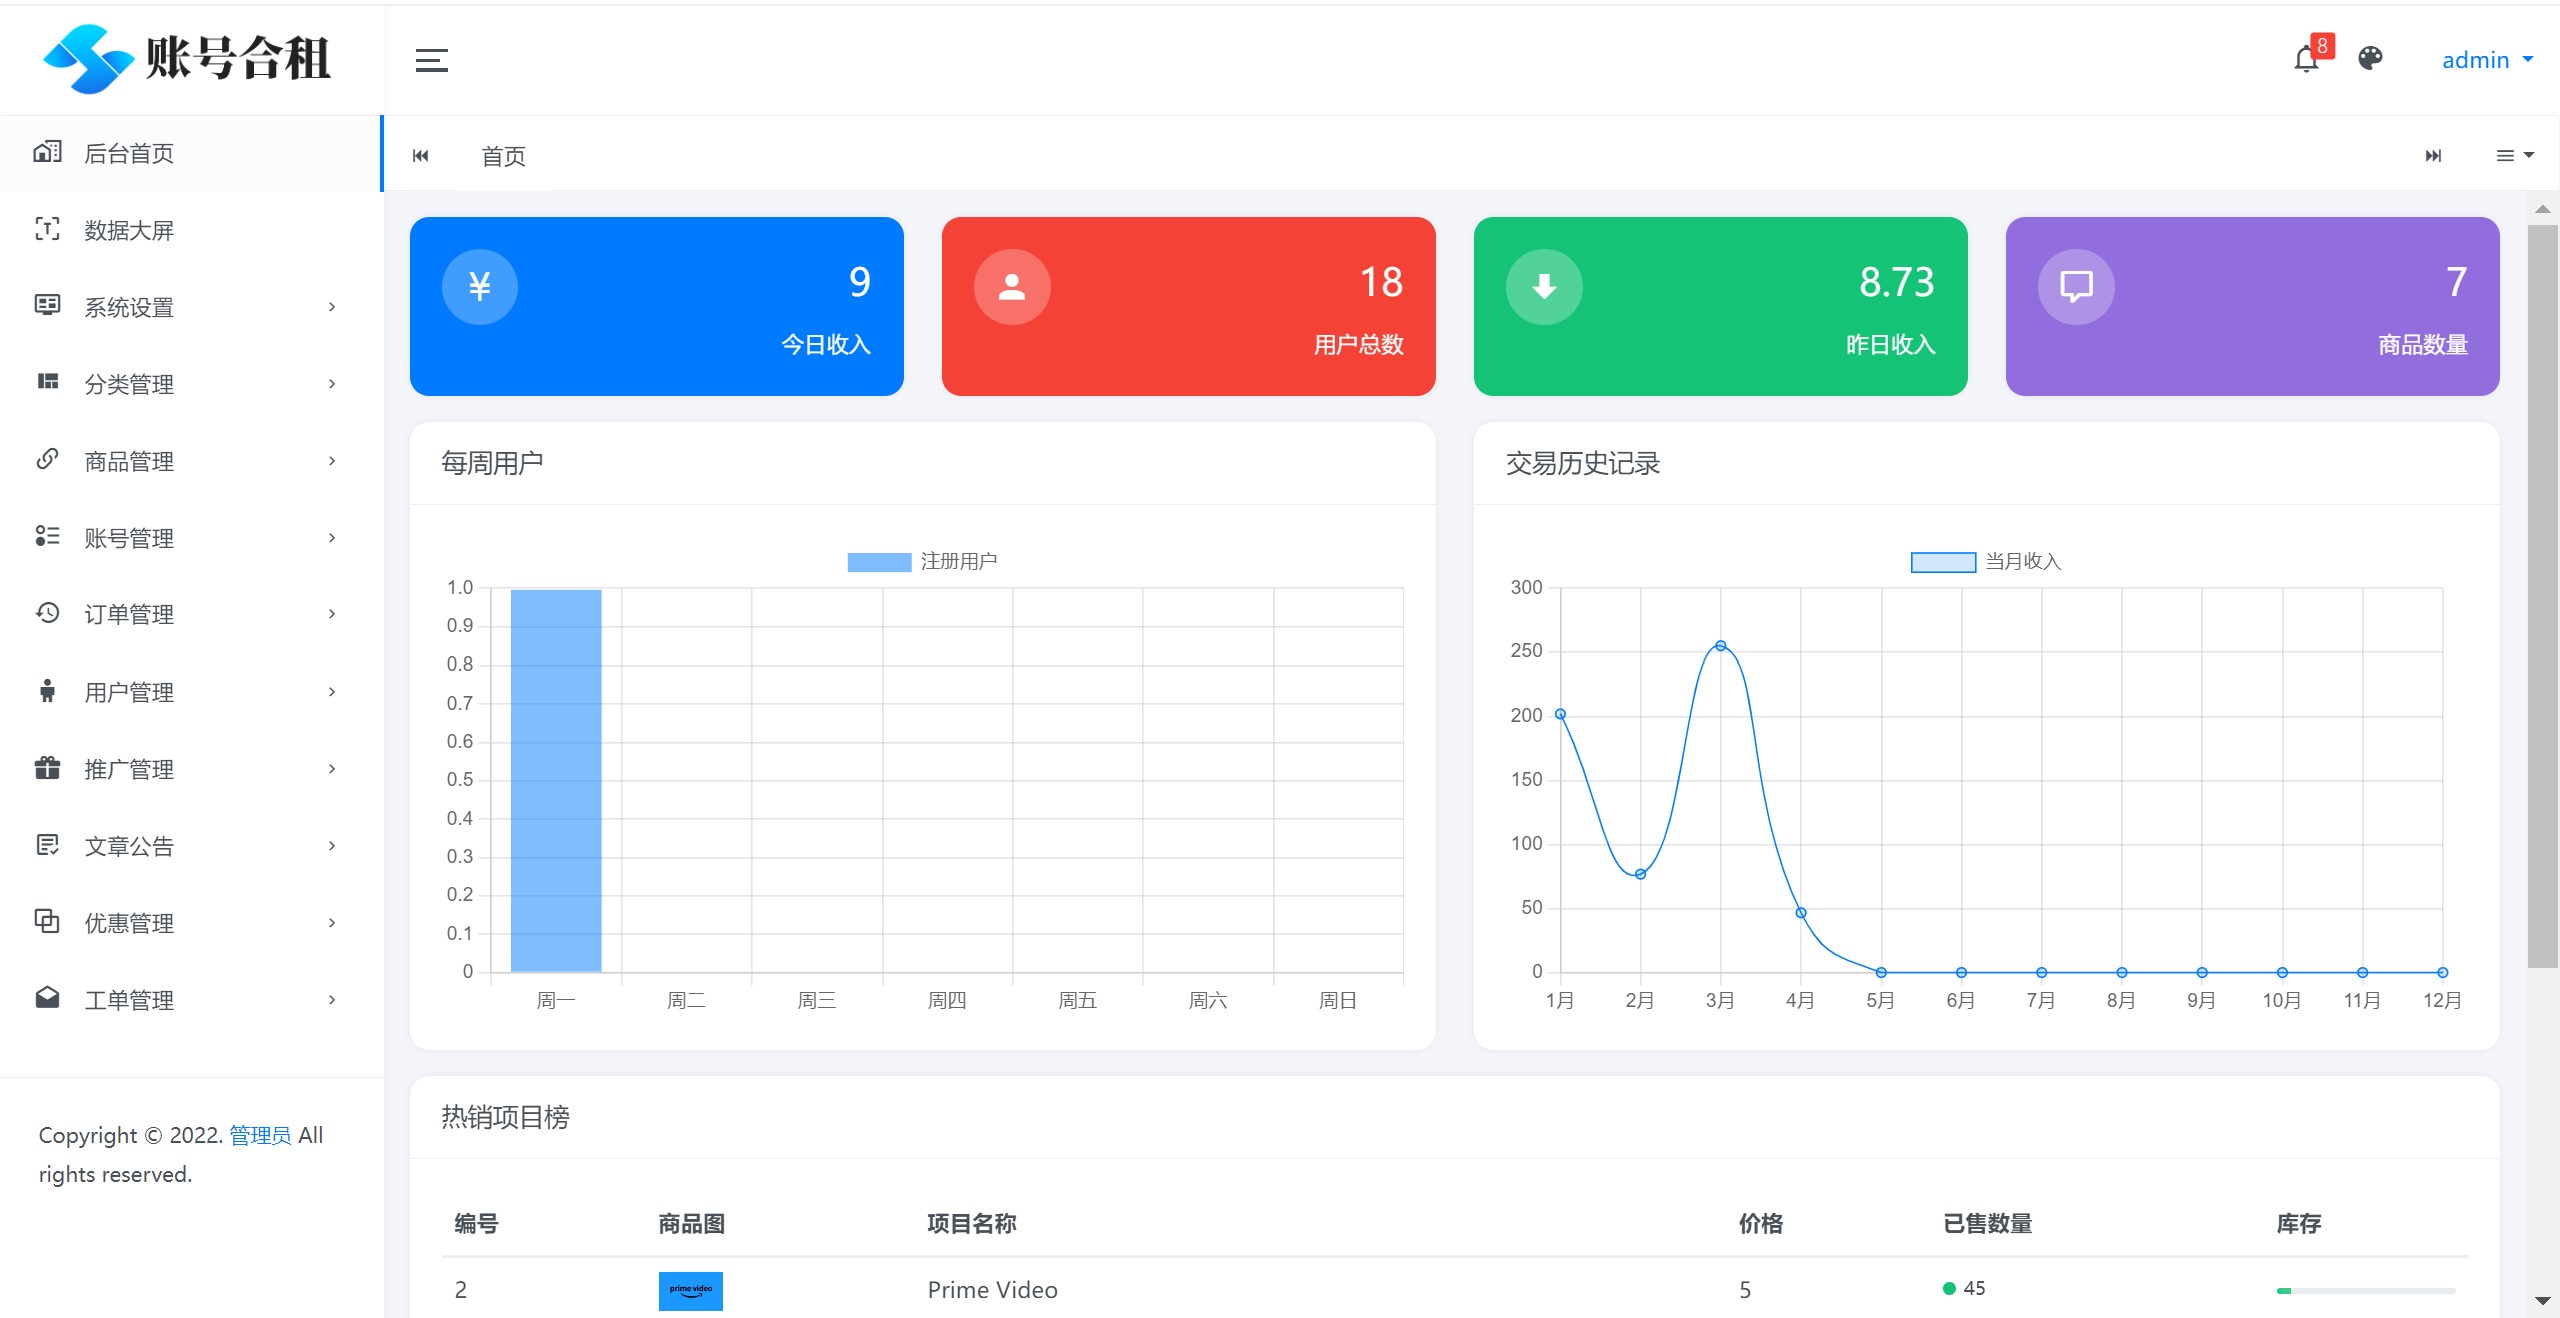Click the 系统设置 sidebar icon
The width and height of the screenshot is (2560, 1318).
click(47, 306)
